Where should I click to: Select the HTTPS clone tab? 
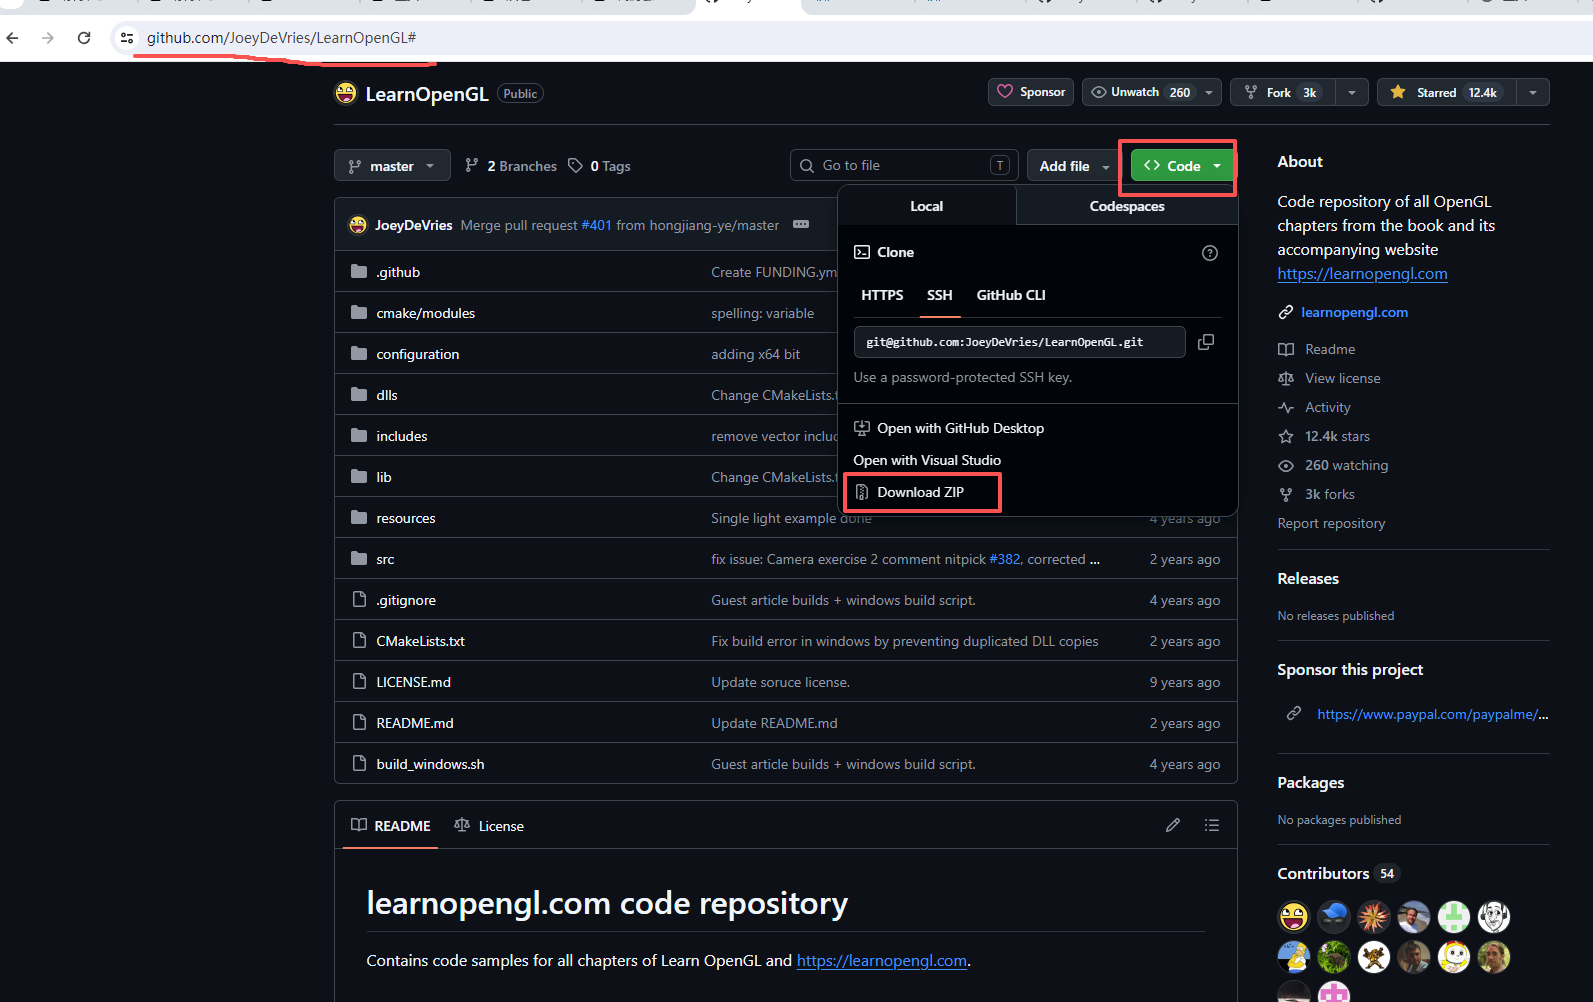[882, 295]
